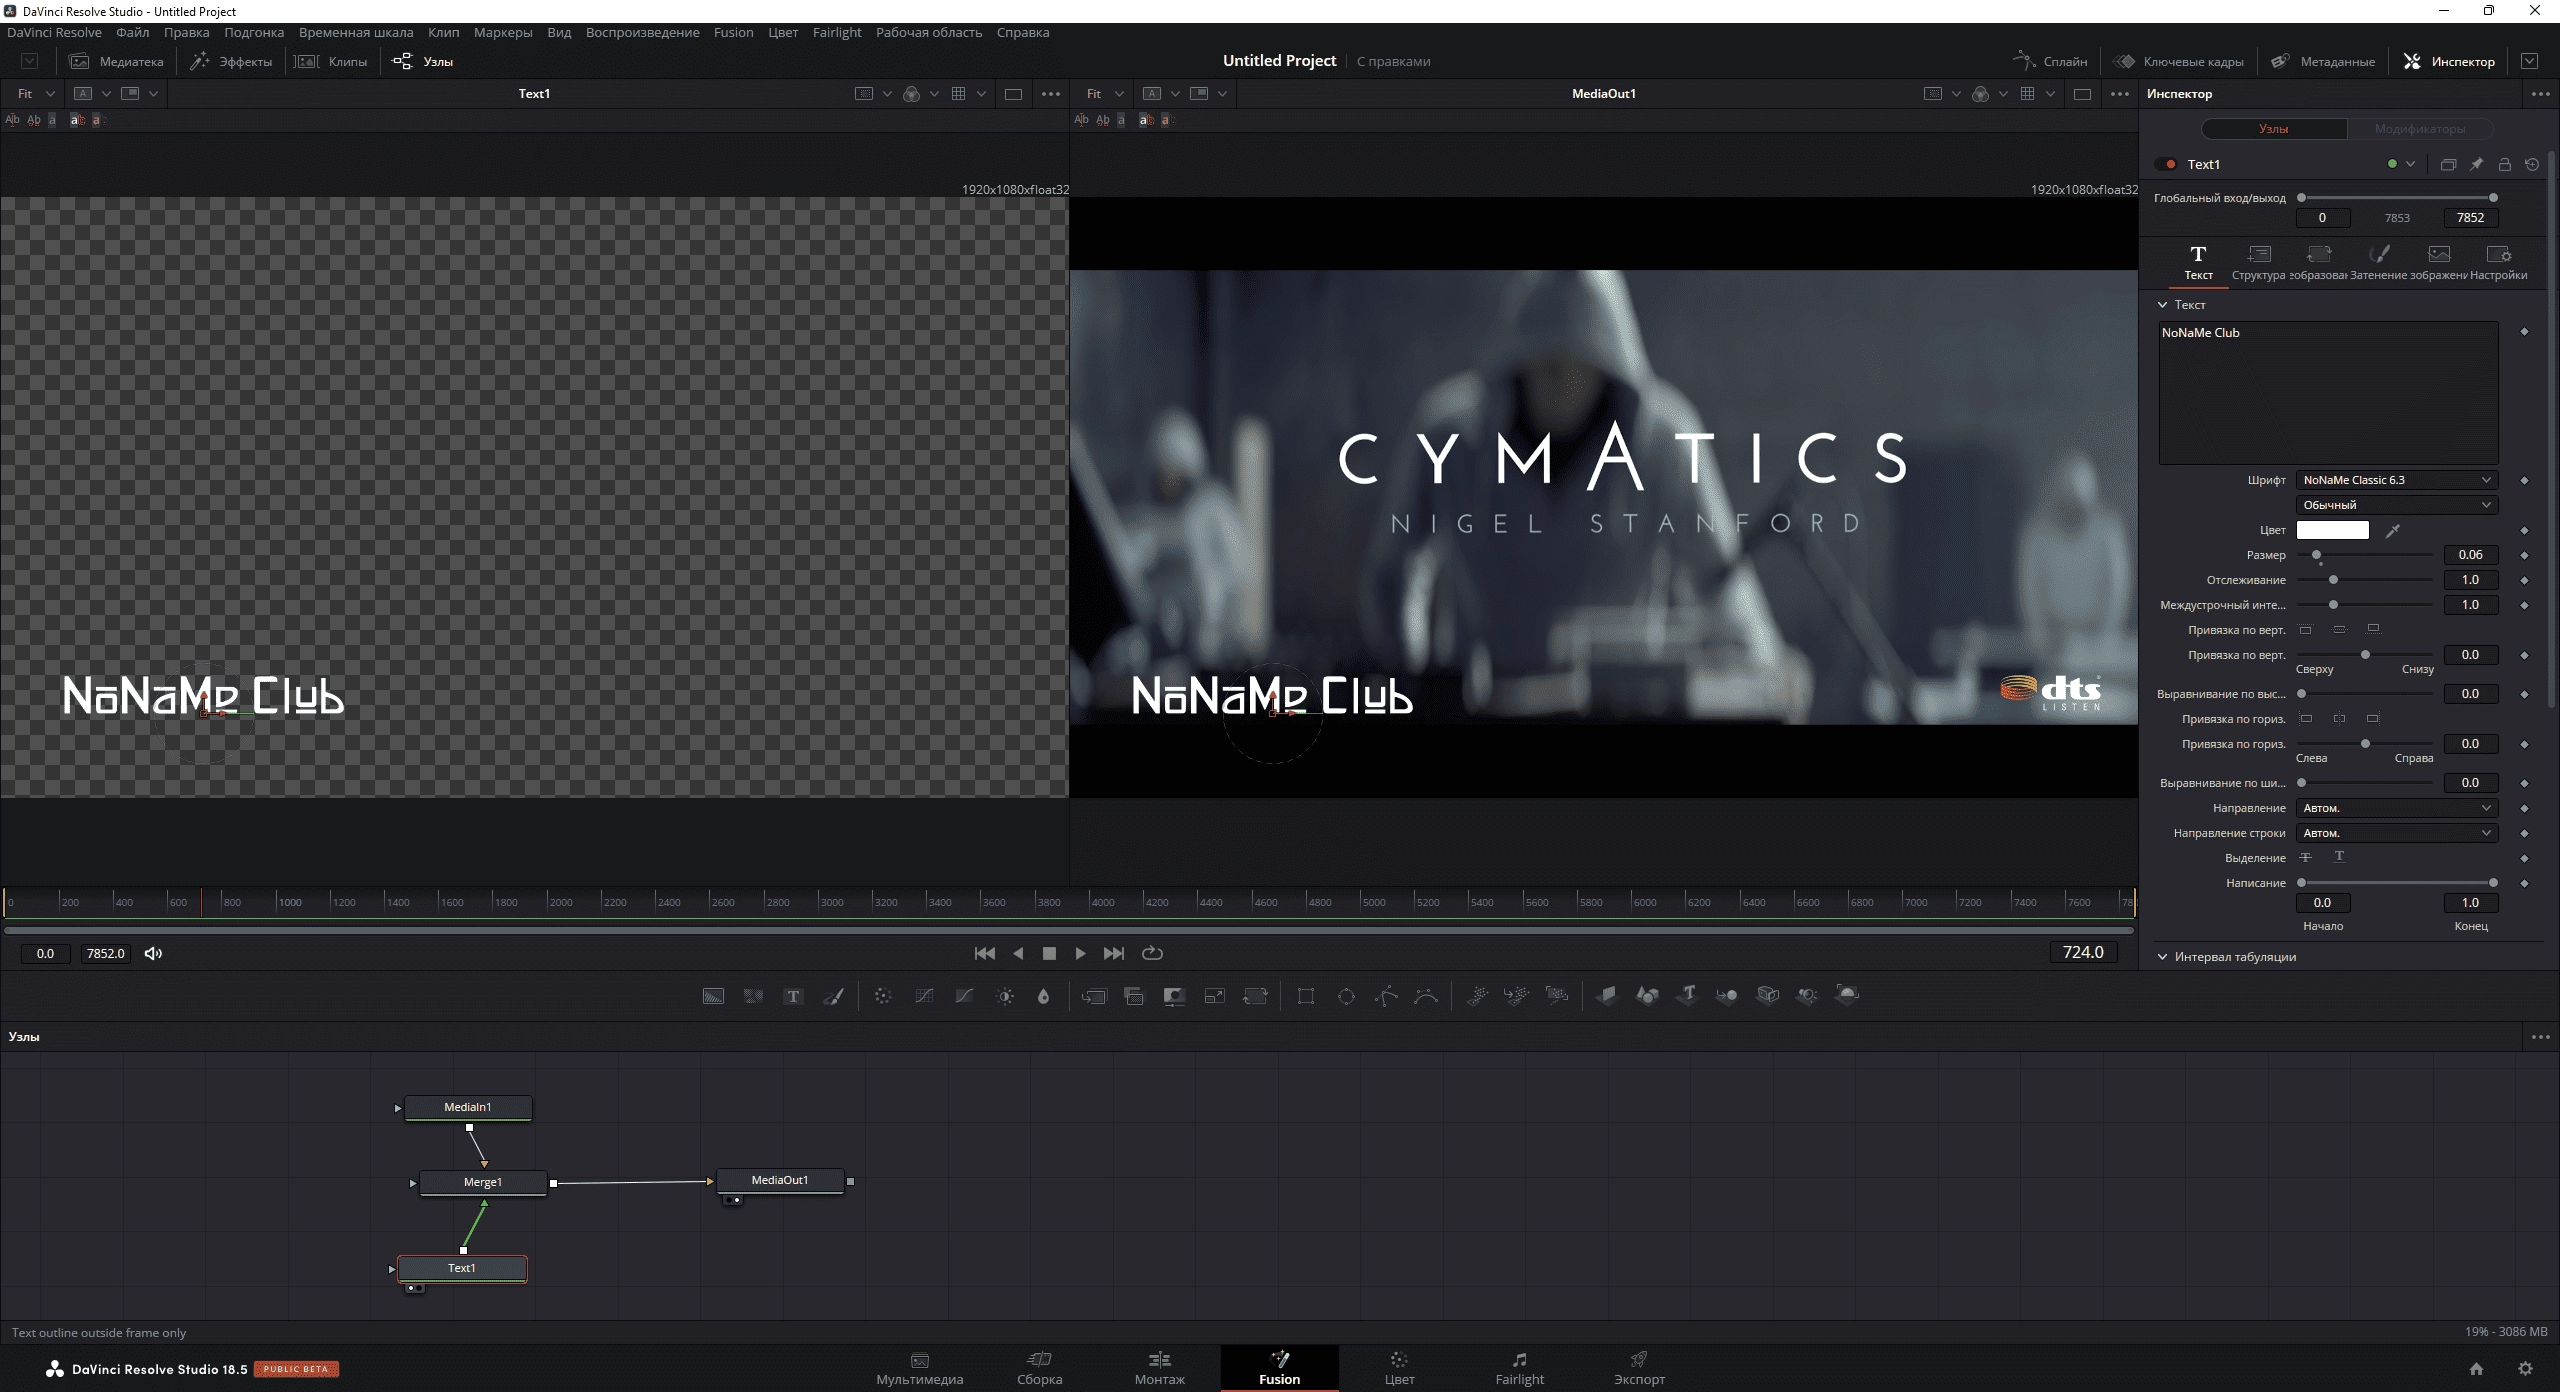The height and width of the screenshot is (1392, 2560).
Task: Add a Color Curves node from the toolbar
Action: [x=924, y=996]
